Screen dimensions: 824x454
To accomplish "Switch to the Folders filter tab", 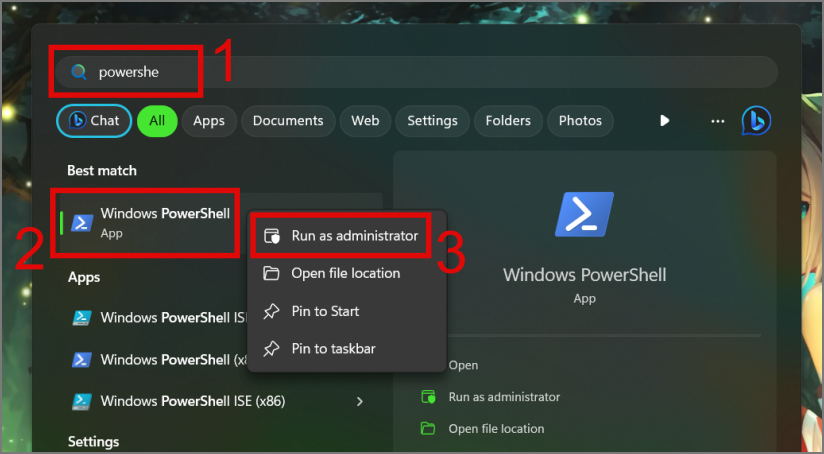I will [x=508, y=121].
